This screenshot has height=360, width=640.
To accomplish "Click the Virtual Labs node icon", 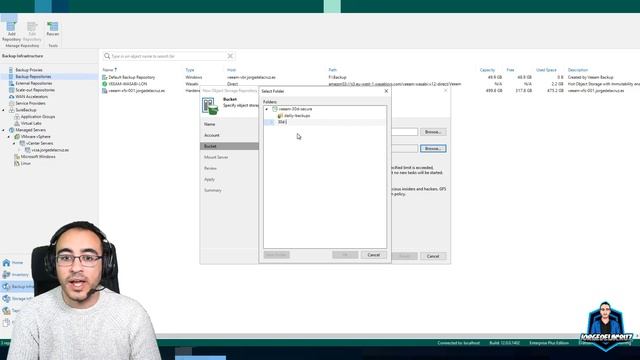I will 17,123.
